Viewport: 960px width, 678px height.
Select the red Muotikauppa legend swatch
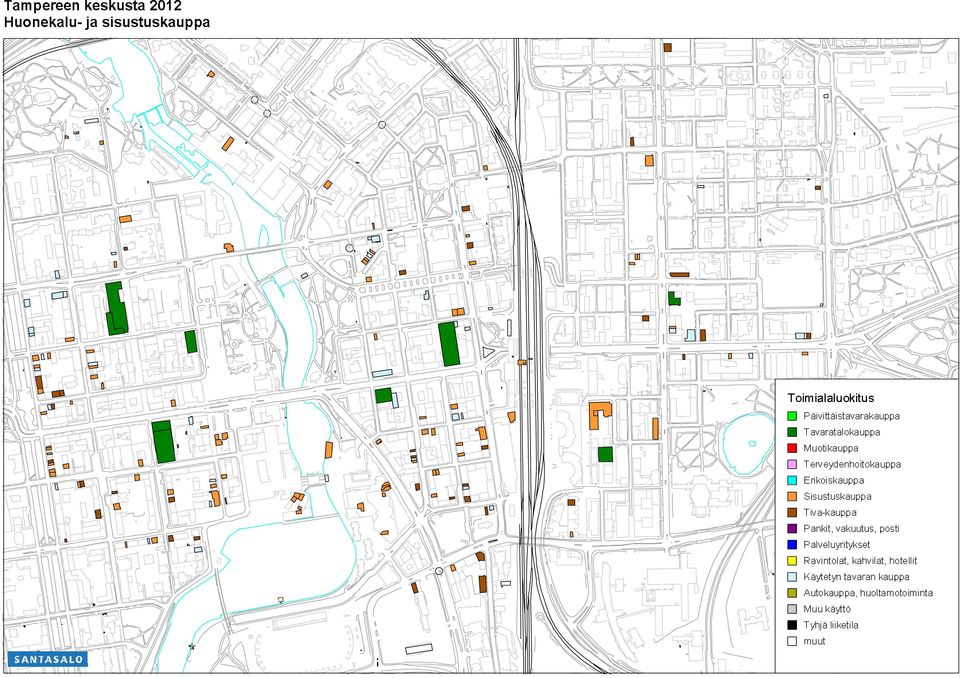pos(792,448)
